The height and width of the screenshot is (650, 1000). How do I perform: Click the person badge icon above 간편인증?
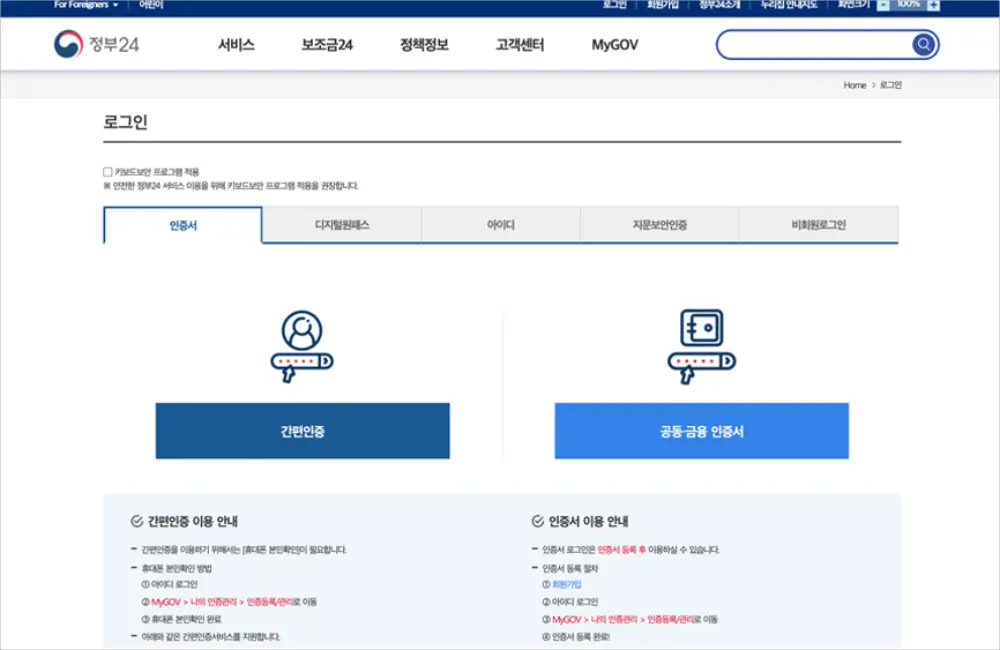(301, 338)
